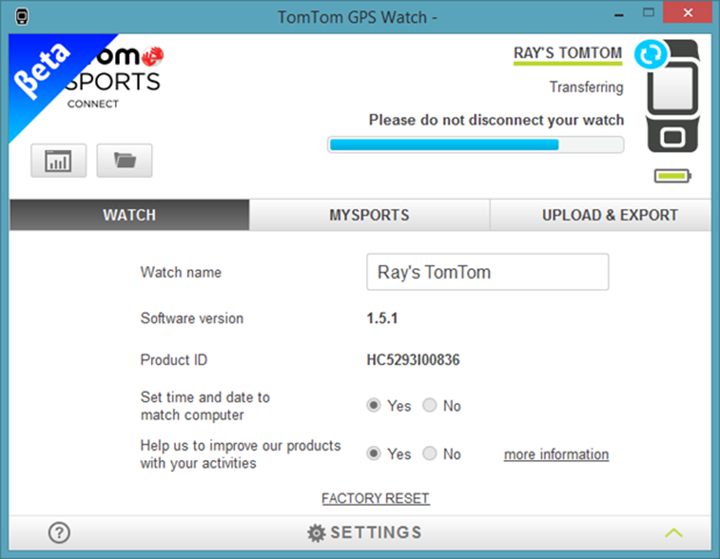
Task: Click the transfer progress bar
Action: [x=475, y=145]
